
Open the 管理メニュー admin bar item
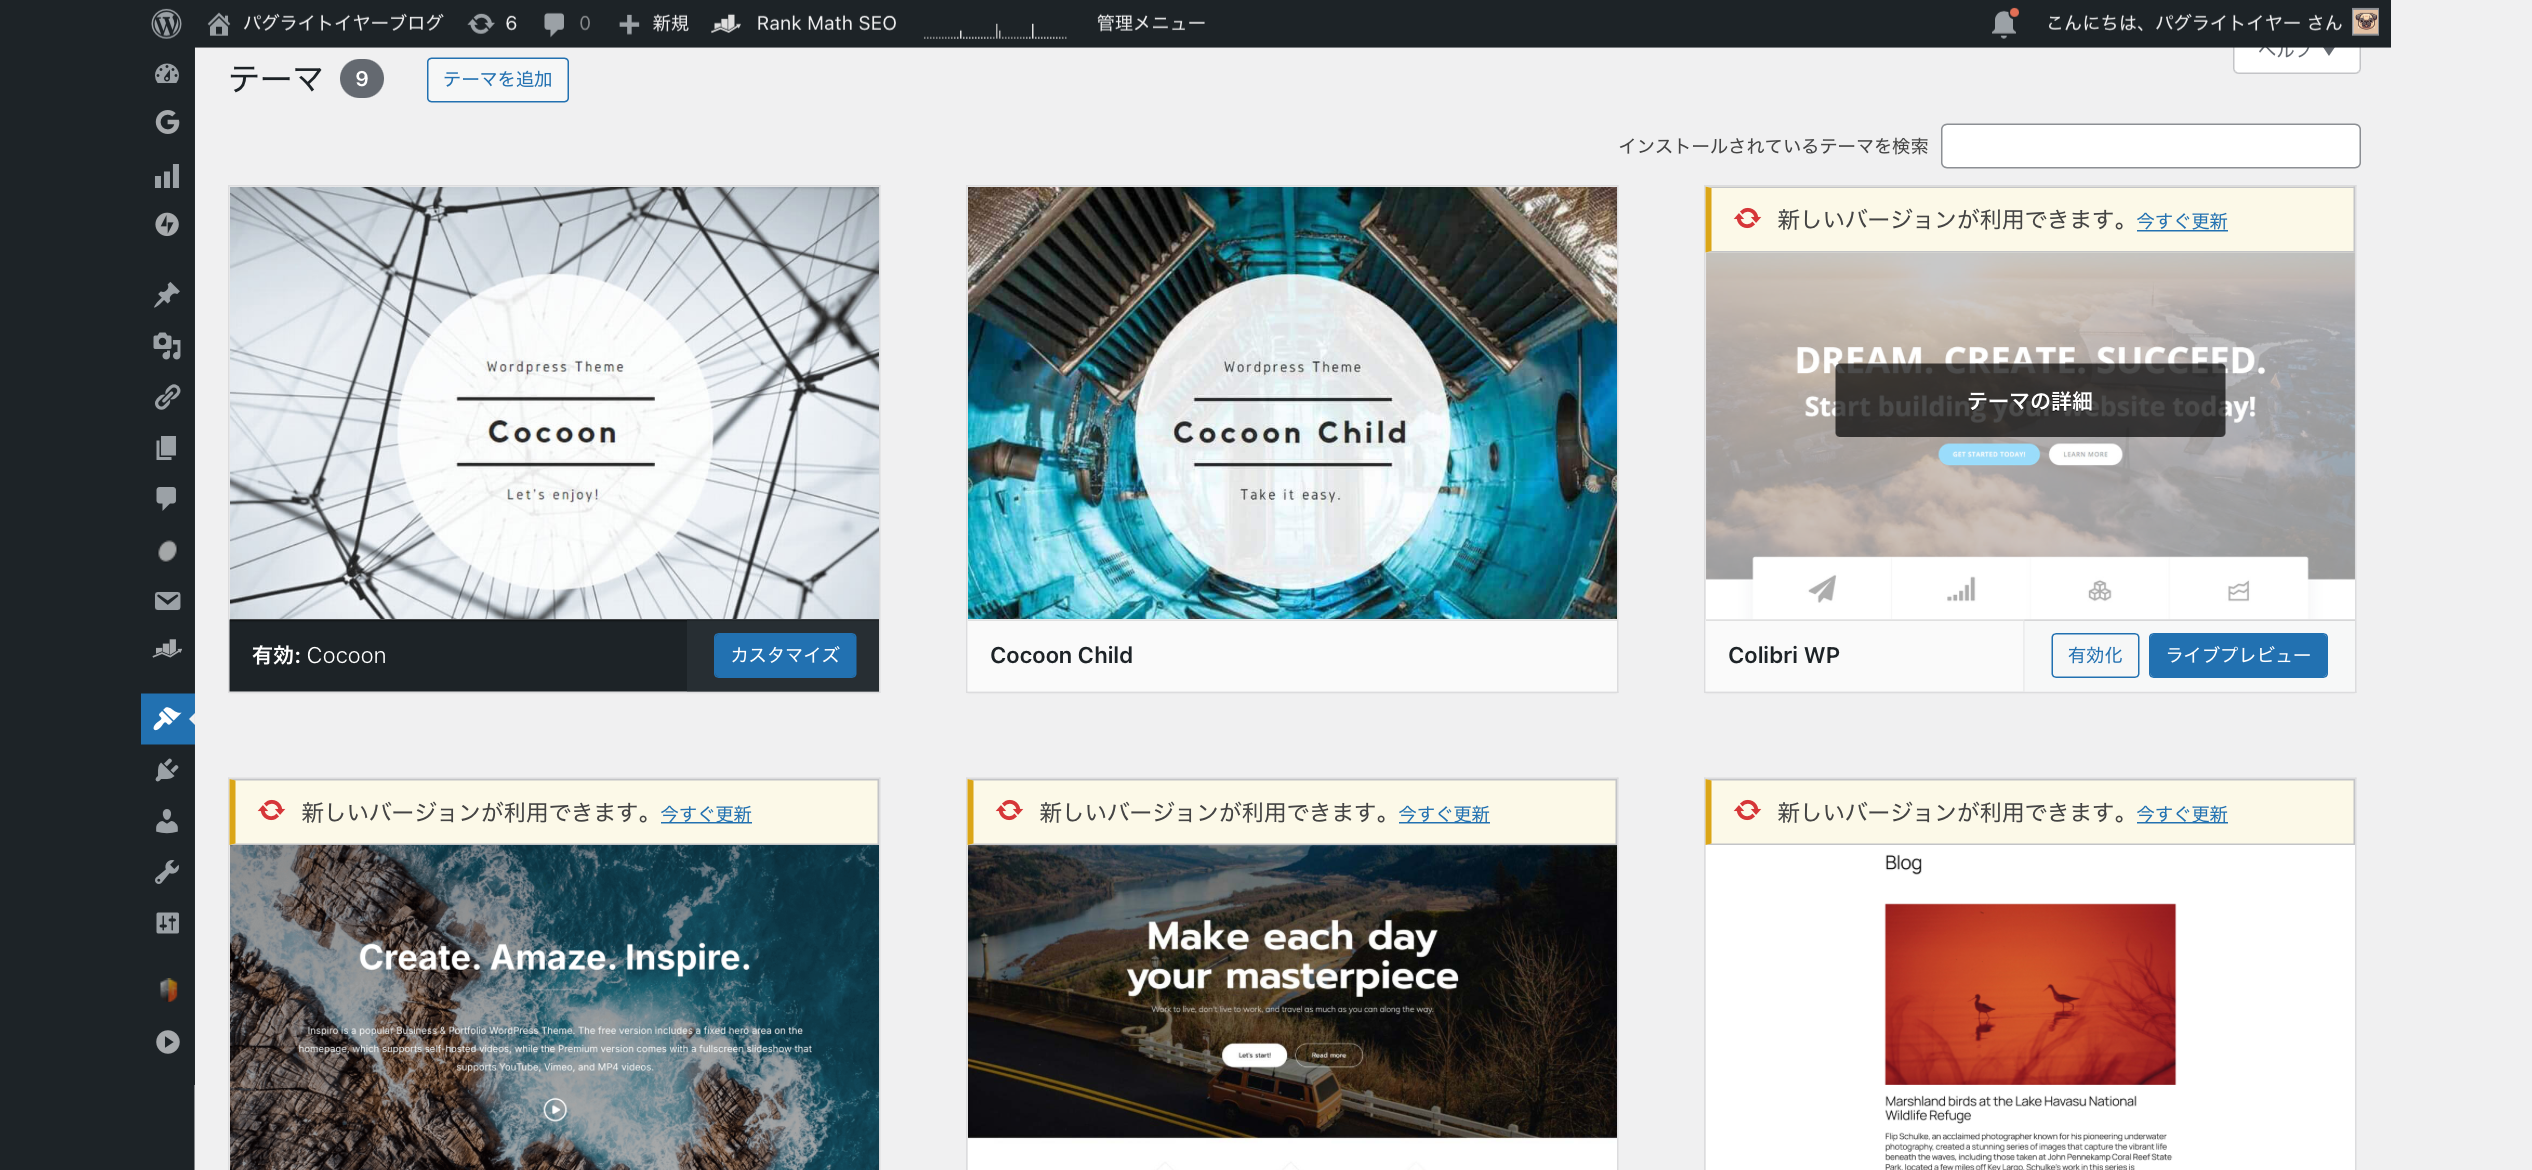[x=1150, y=23]
